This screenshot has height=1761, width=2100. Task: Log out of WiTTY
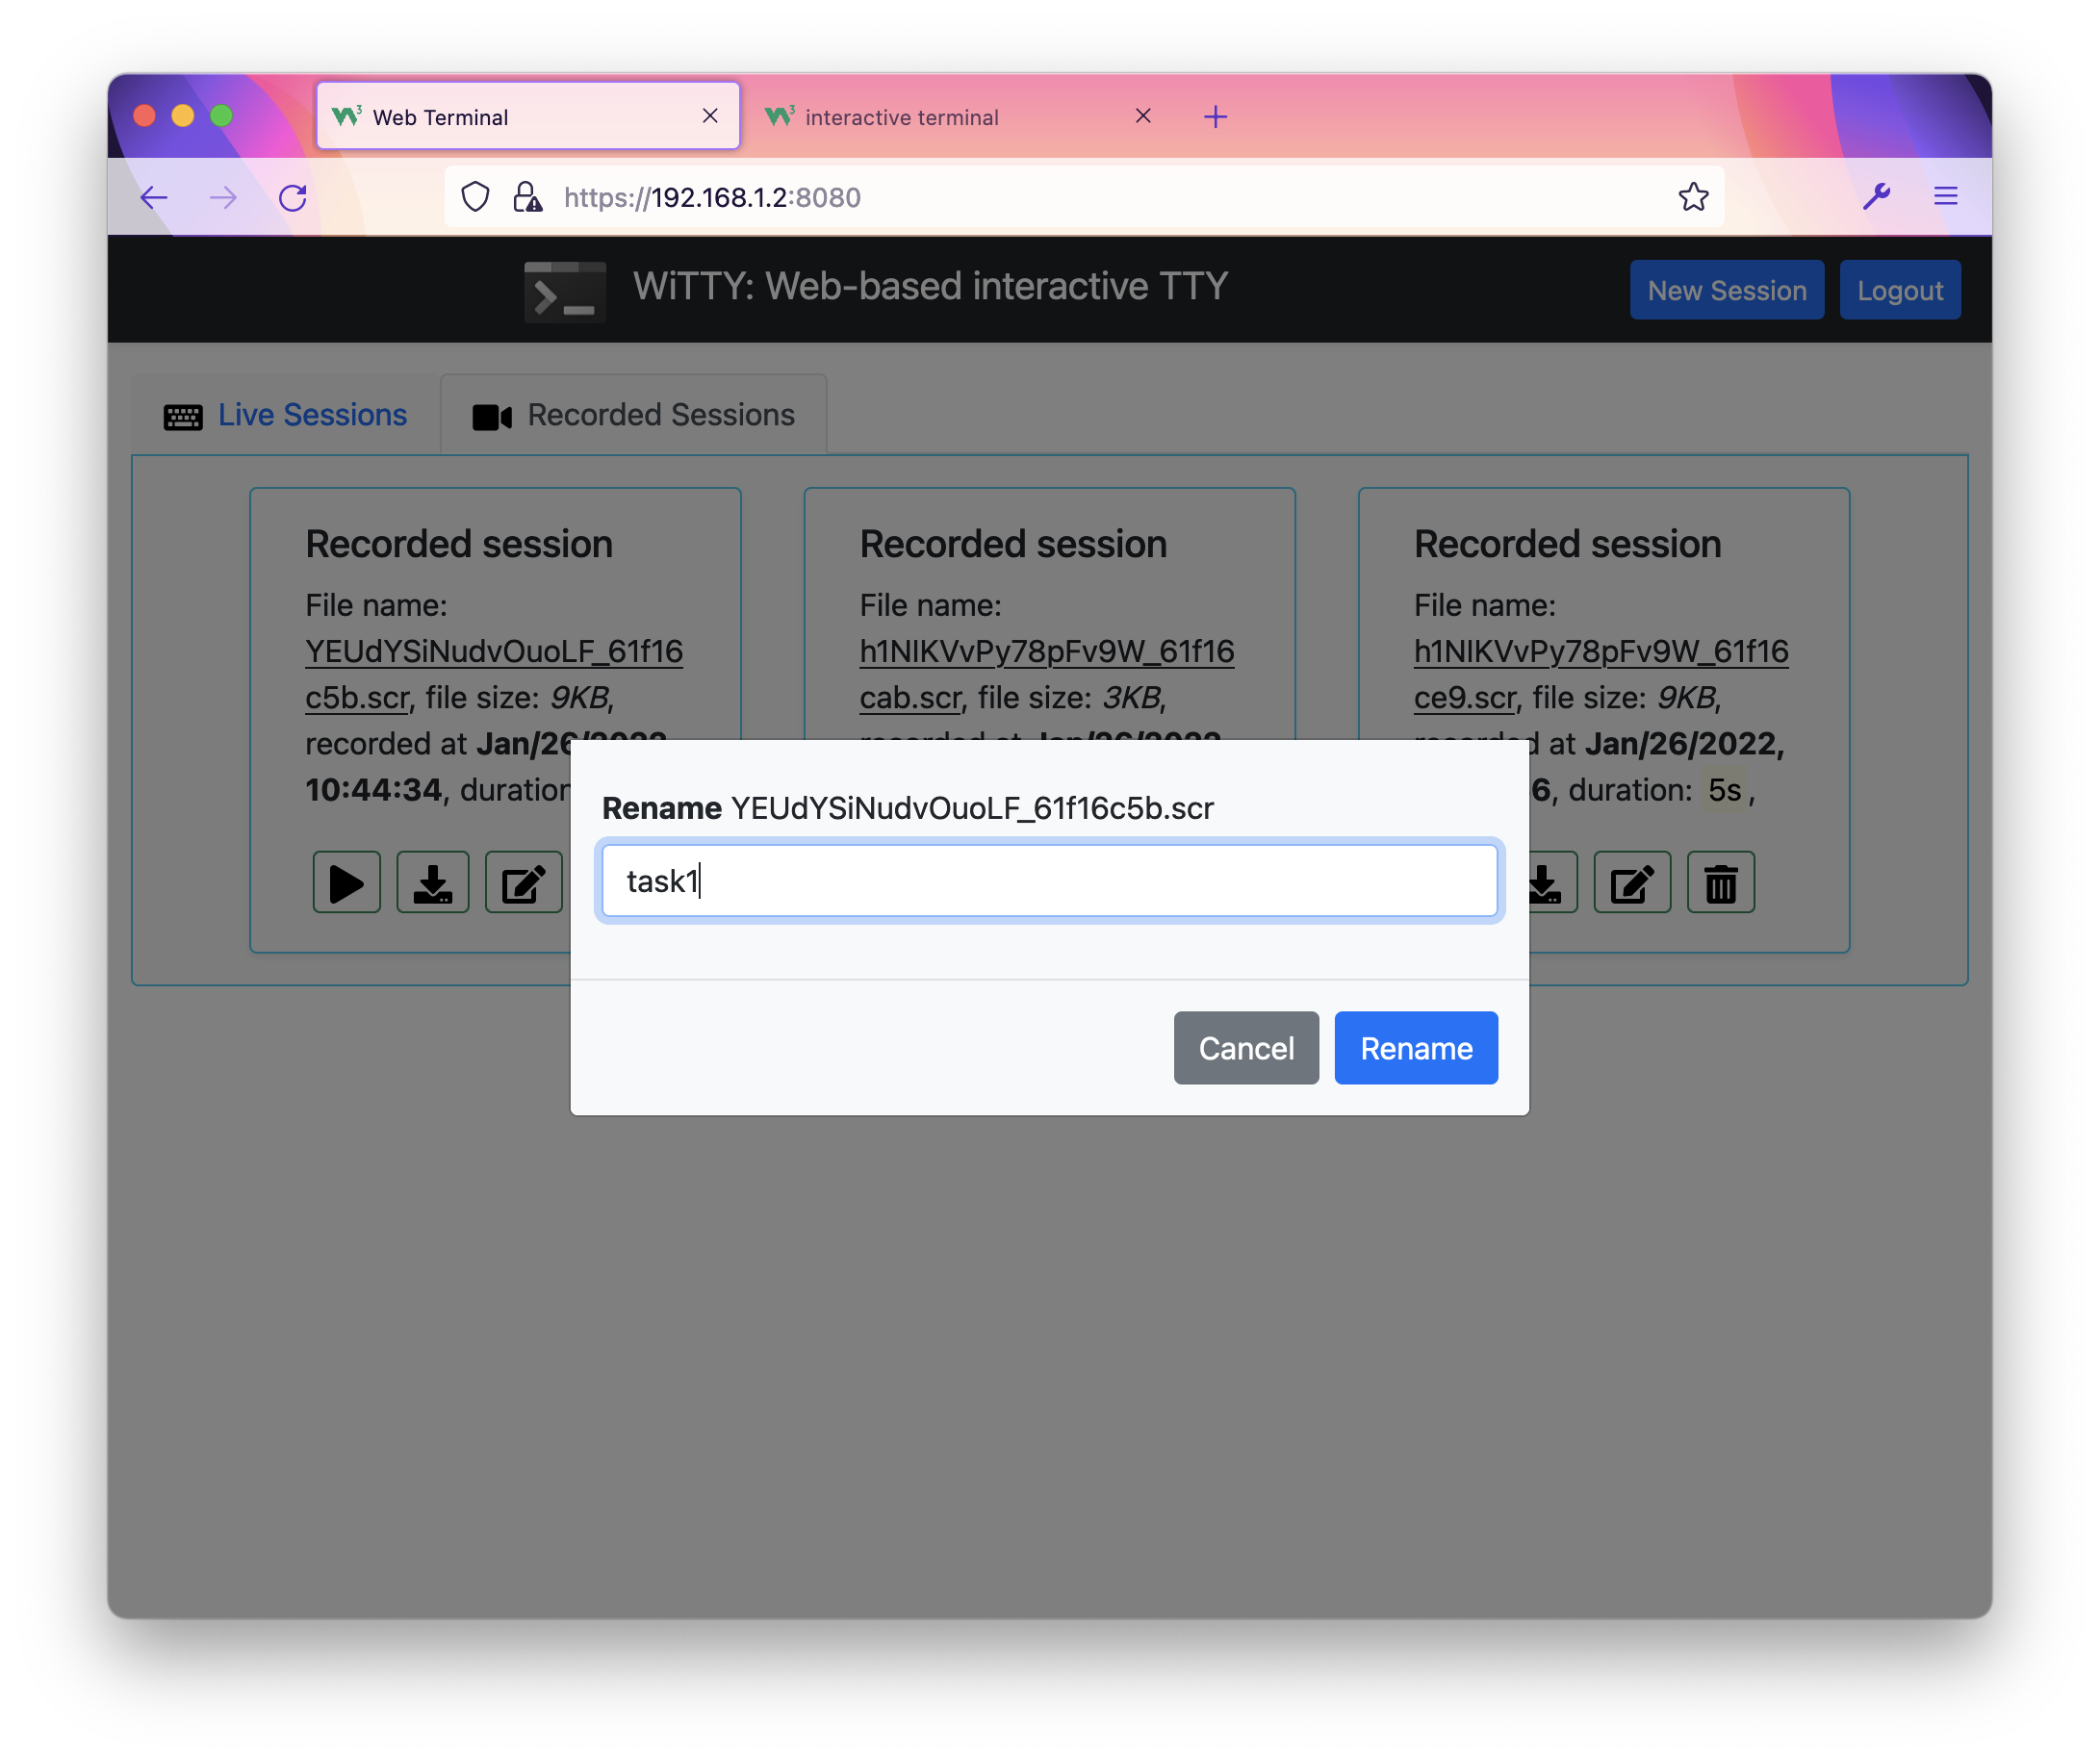[x=1900, y=290]
